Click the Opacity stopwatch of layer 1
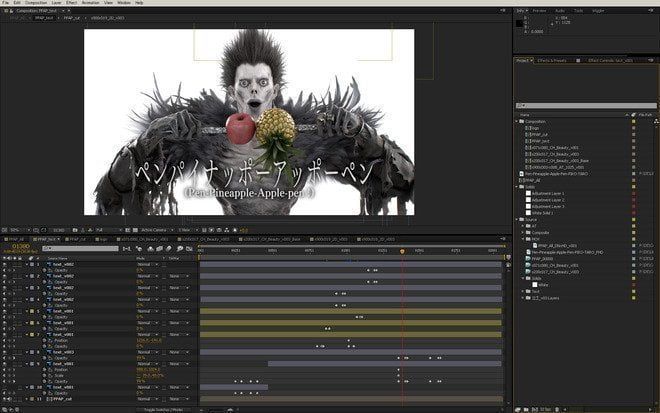Viewport: 660px width, 413px height. coord(44,270)
